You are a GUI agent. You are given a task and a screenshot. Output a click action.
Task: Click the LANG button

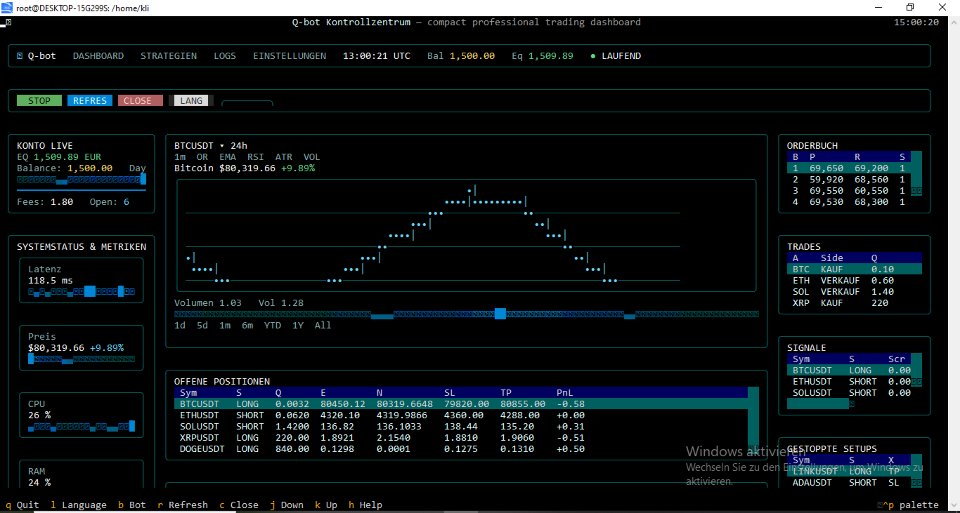(191, 100)
